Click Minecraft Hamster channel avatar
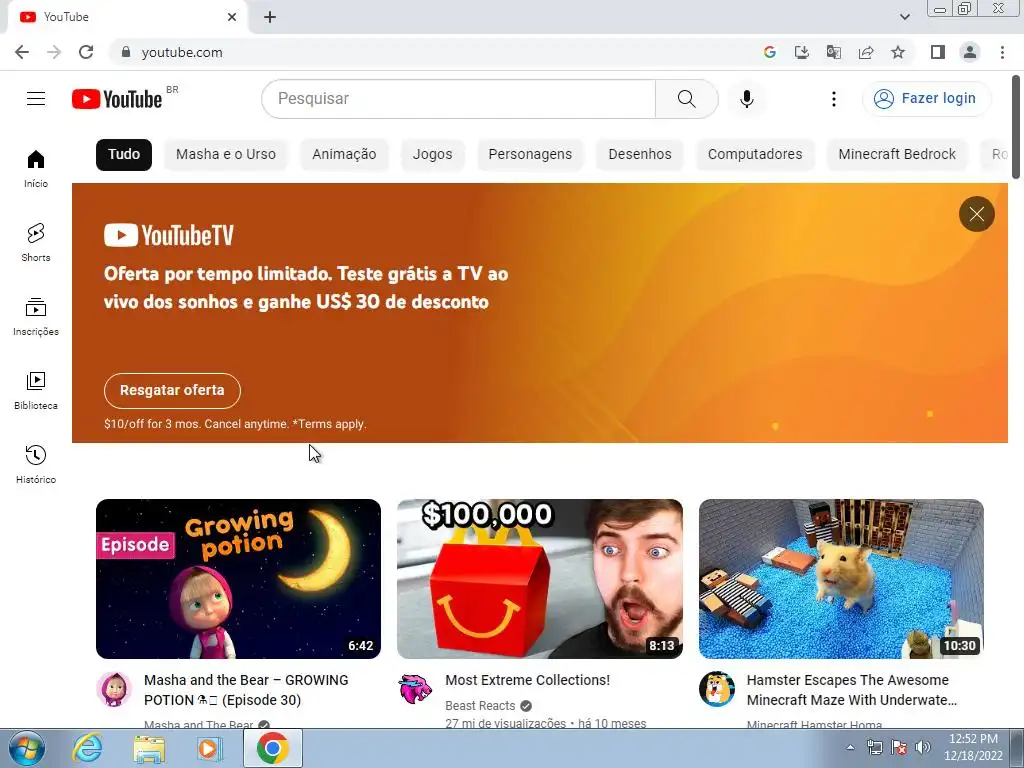1024x768 pixels. point(716,689)
